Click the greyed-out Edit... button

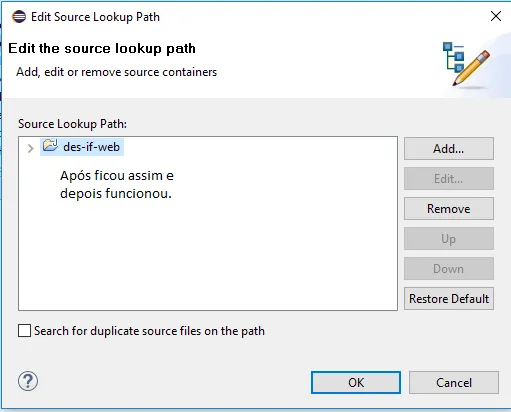coord(449,179)
